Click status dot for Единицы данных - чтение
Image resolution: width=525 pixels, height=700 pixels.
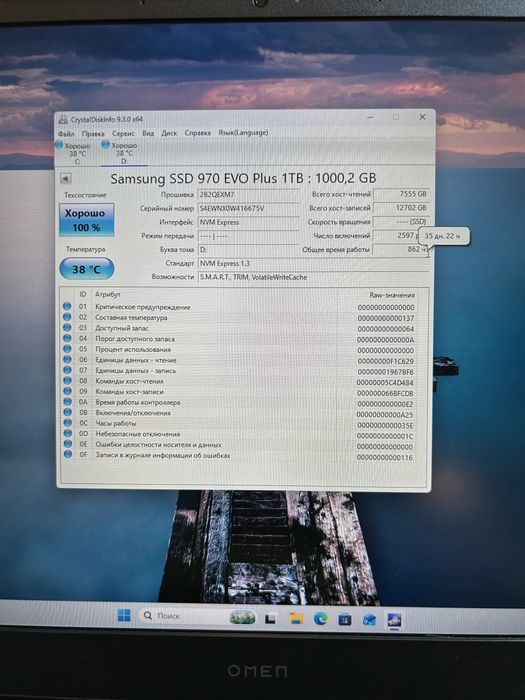(x=67, y=359)
